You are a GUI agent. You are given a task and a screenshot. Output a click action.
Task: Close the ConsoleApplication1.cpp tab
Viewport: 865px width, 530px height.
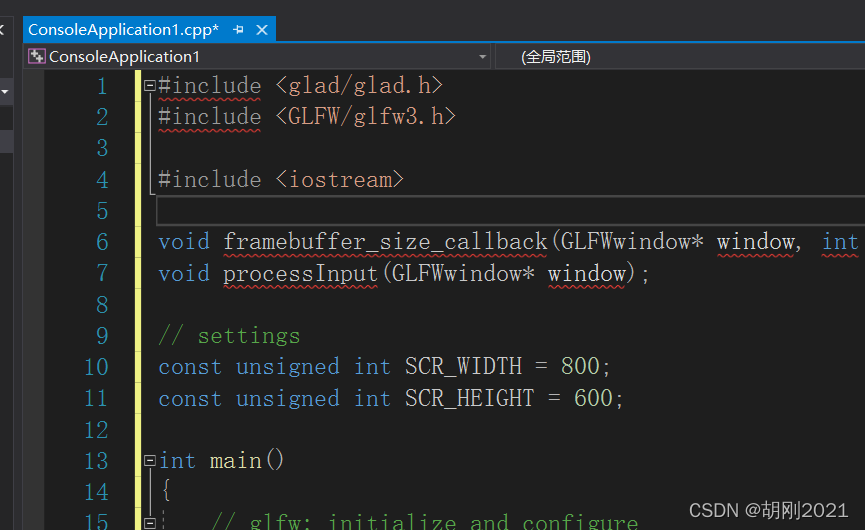pyautogui.click(x=262, y=30)
